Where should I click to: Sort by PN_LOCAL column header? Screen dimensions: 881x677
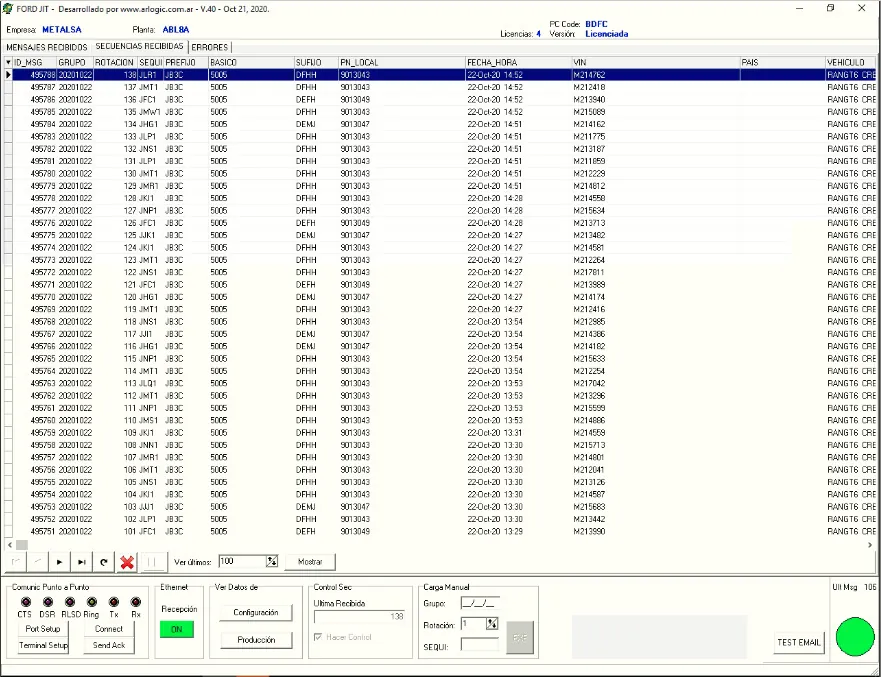[x=402, y=62]
